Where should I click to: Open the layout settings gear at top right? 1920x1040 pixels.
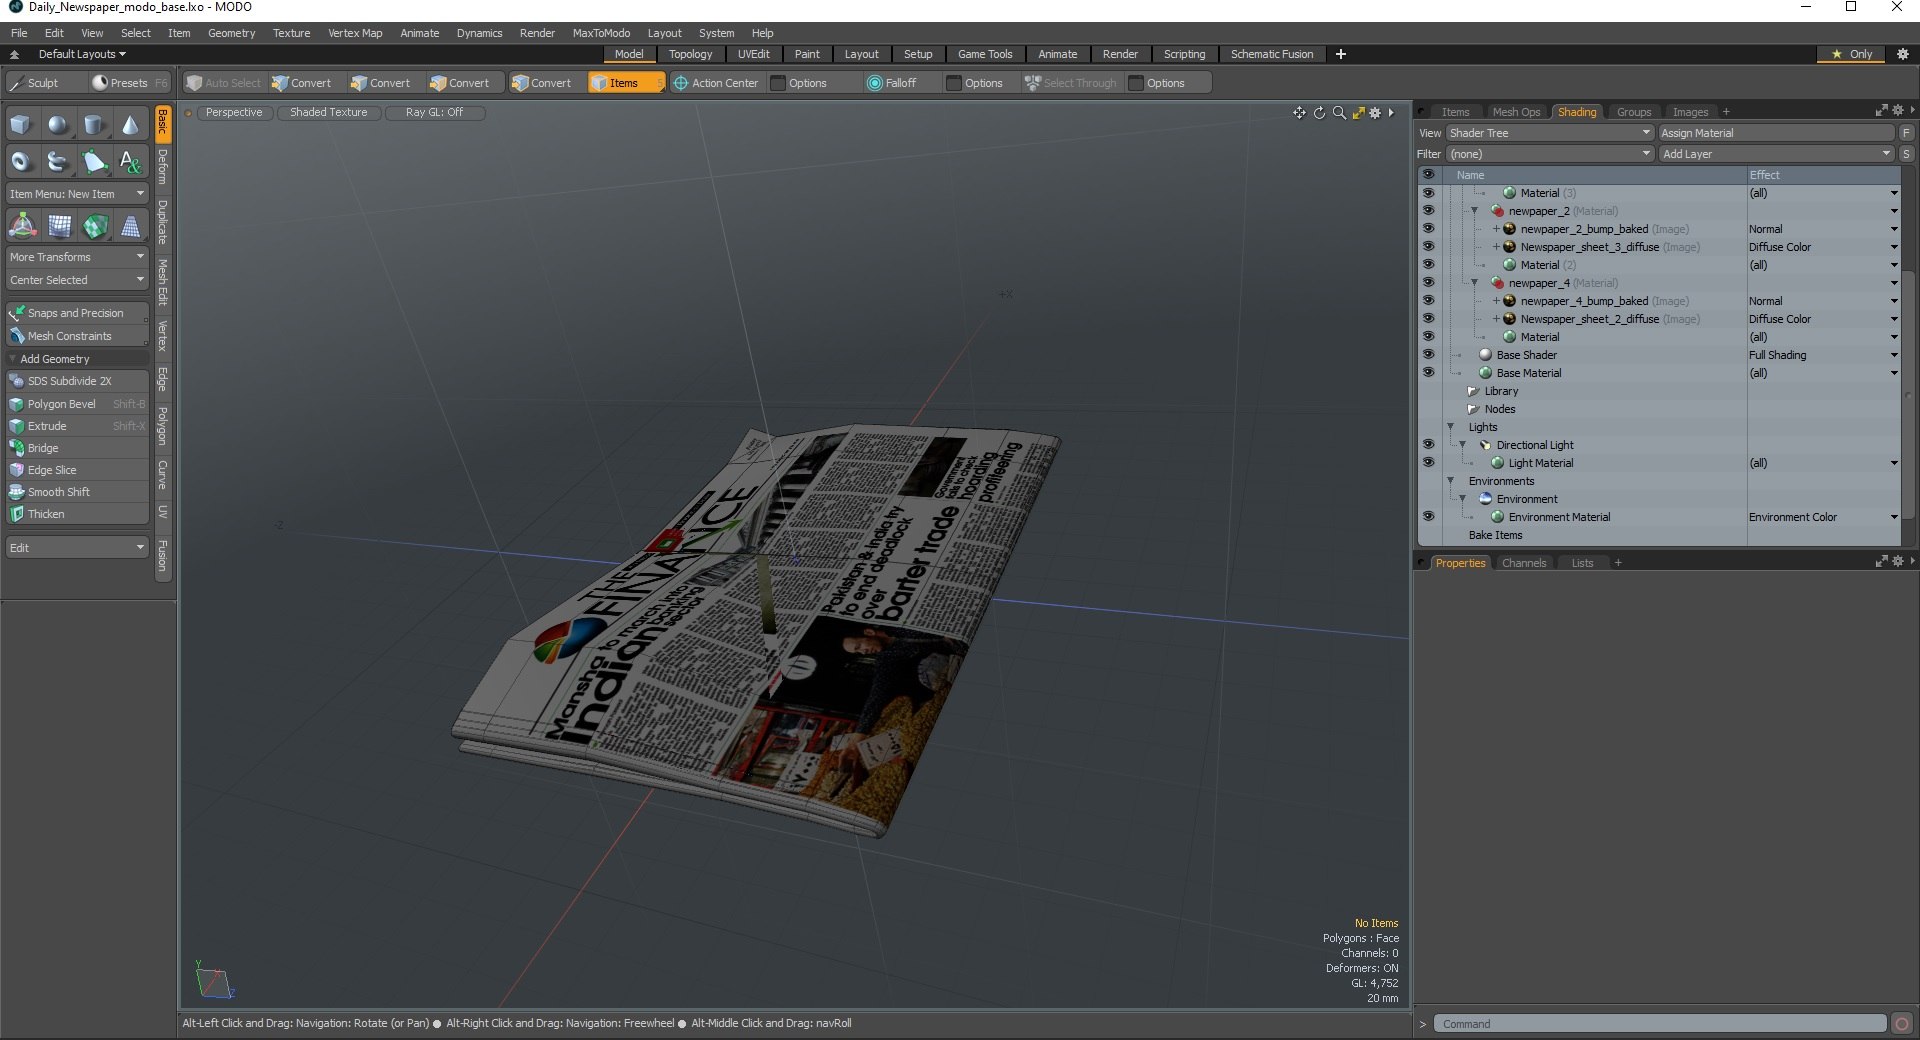click(1903, 54)
